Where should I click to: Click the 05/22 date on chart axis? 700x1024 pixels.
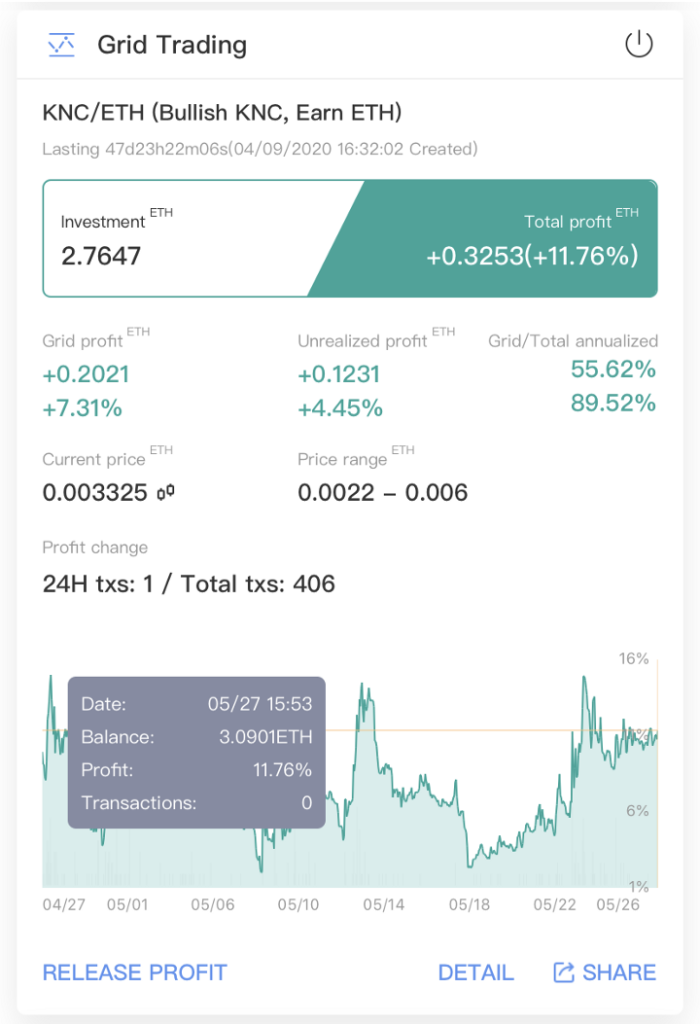click(555, 904)
